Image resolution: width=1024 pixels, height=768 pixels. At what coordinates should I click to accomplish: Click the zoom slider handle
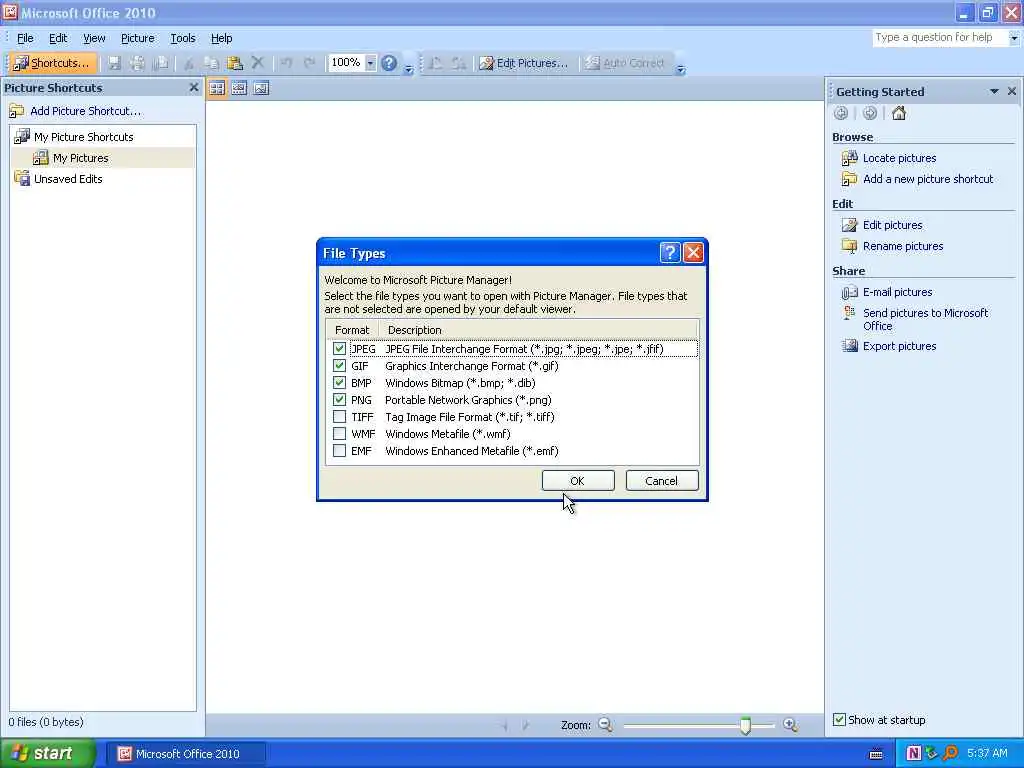[x=745, y=725]
